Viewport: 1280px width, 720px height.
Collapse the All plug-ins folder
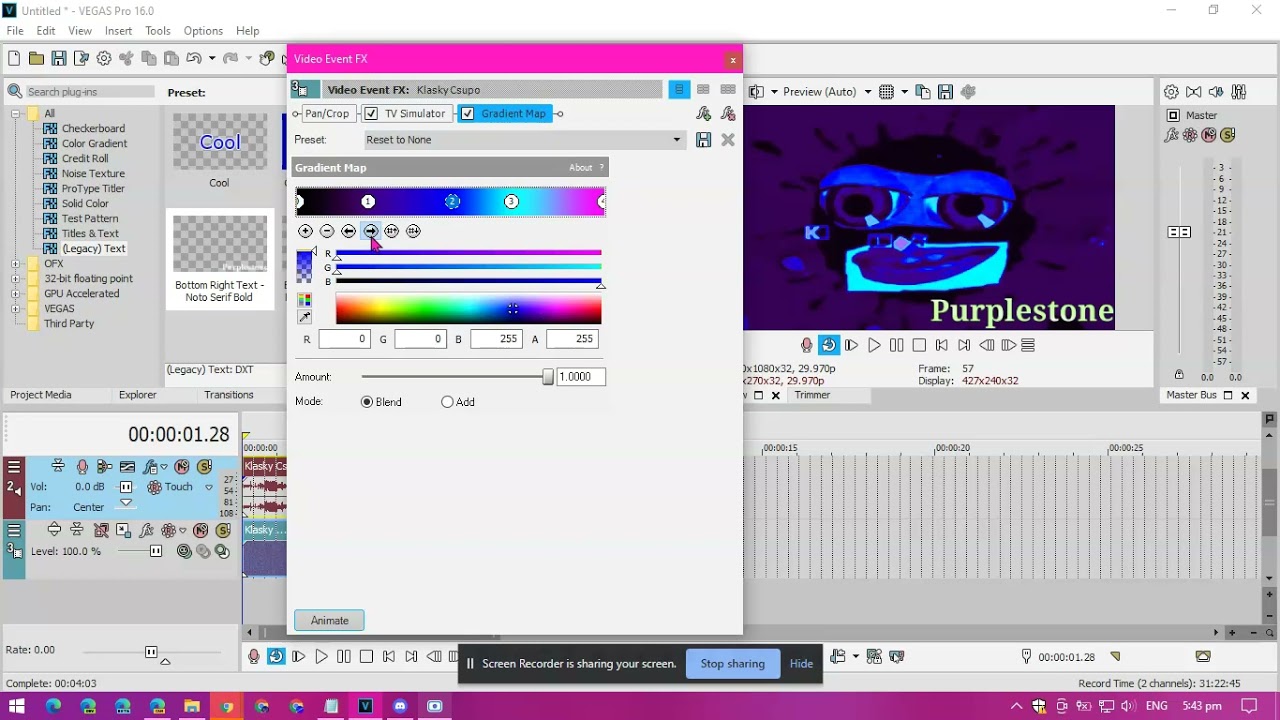(x=15, y=114)
